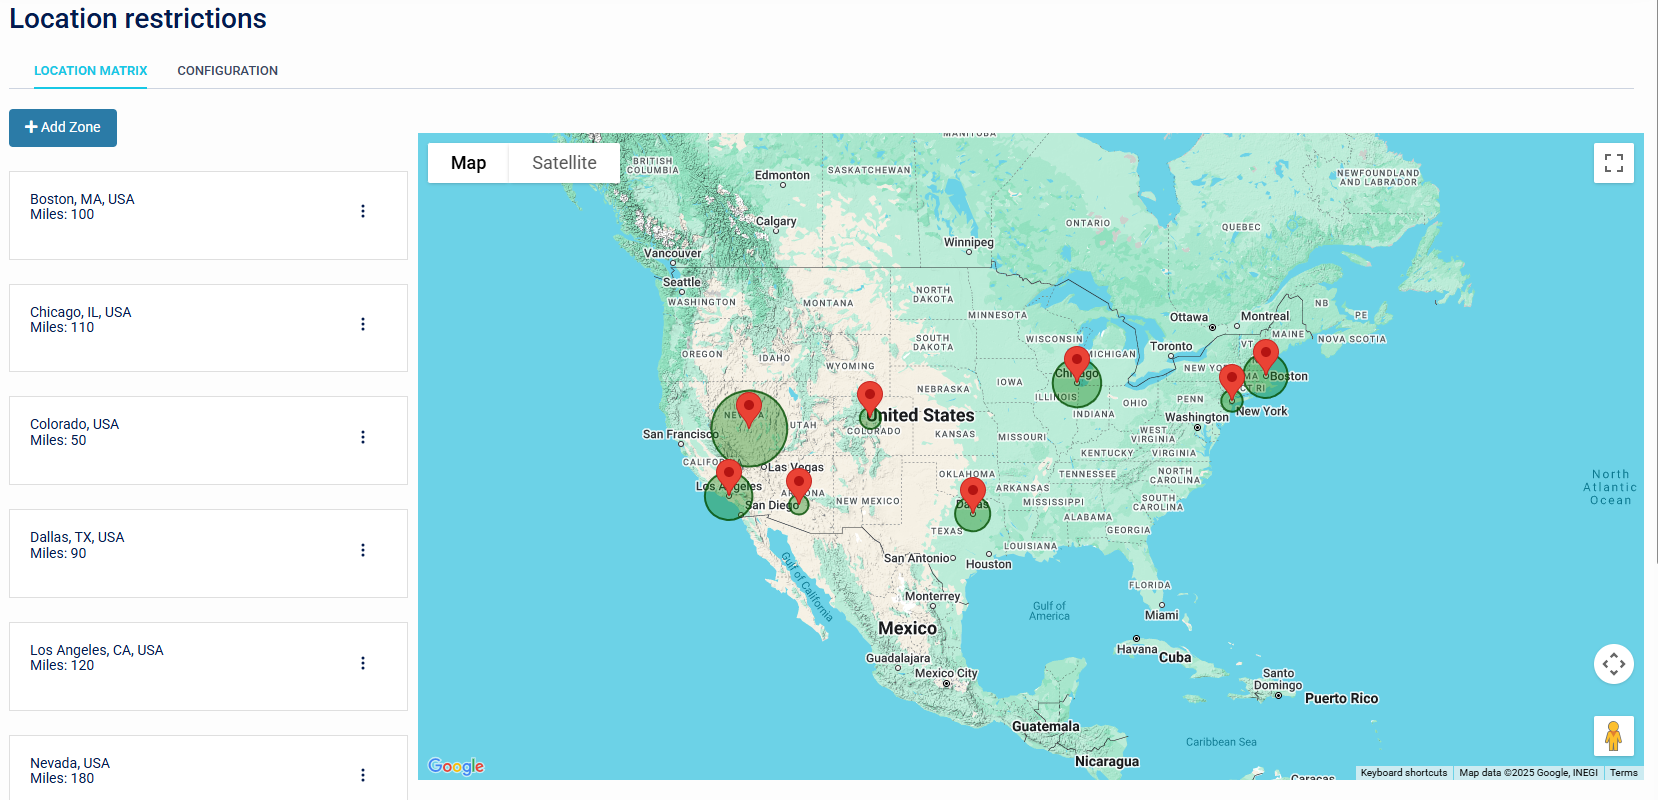The width and height of the screenshot is (1658, 800).
Task: Open options menu for Chicago zone
Action: coord(363,325)
